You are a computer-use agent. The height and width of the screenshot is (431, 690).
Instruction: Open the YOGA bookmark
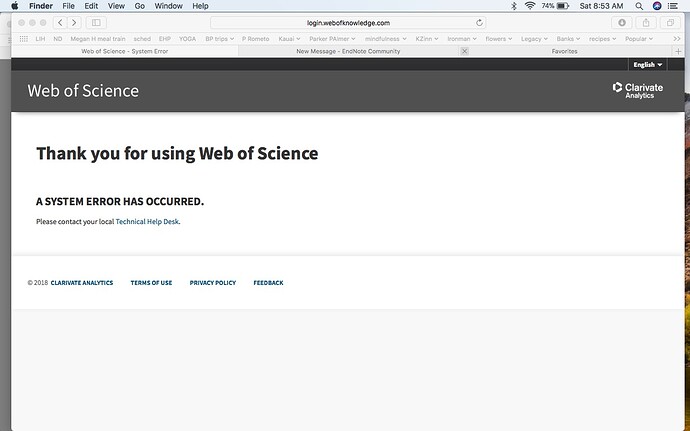tap(187, 39)
